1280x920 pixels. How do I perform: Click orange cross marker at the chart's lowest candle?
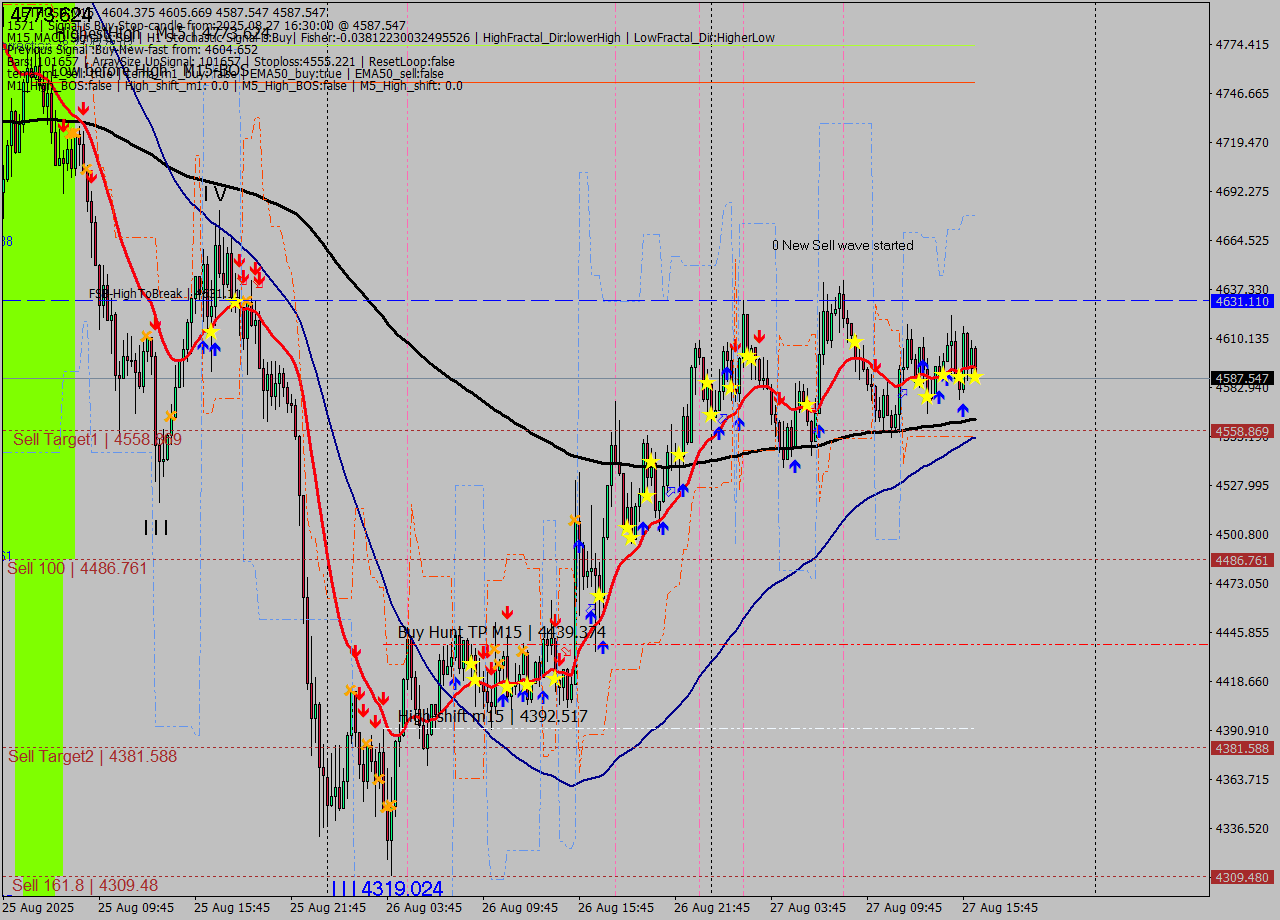tap(388, 805)
